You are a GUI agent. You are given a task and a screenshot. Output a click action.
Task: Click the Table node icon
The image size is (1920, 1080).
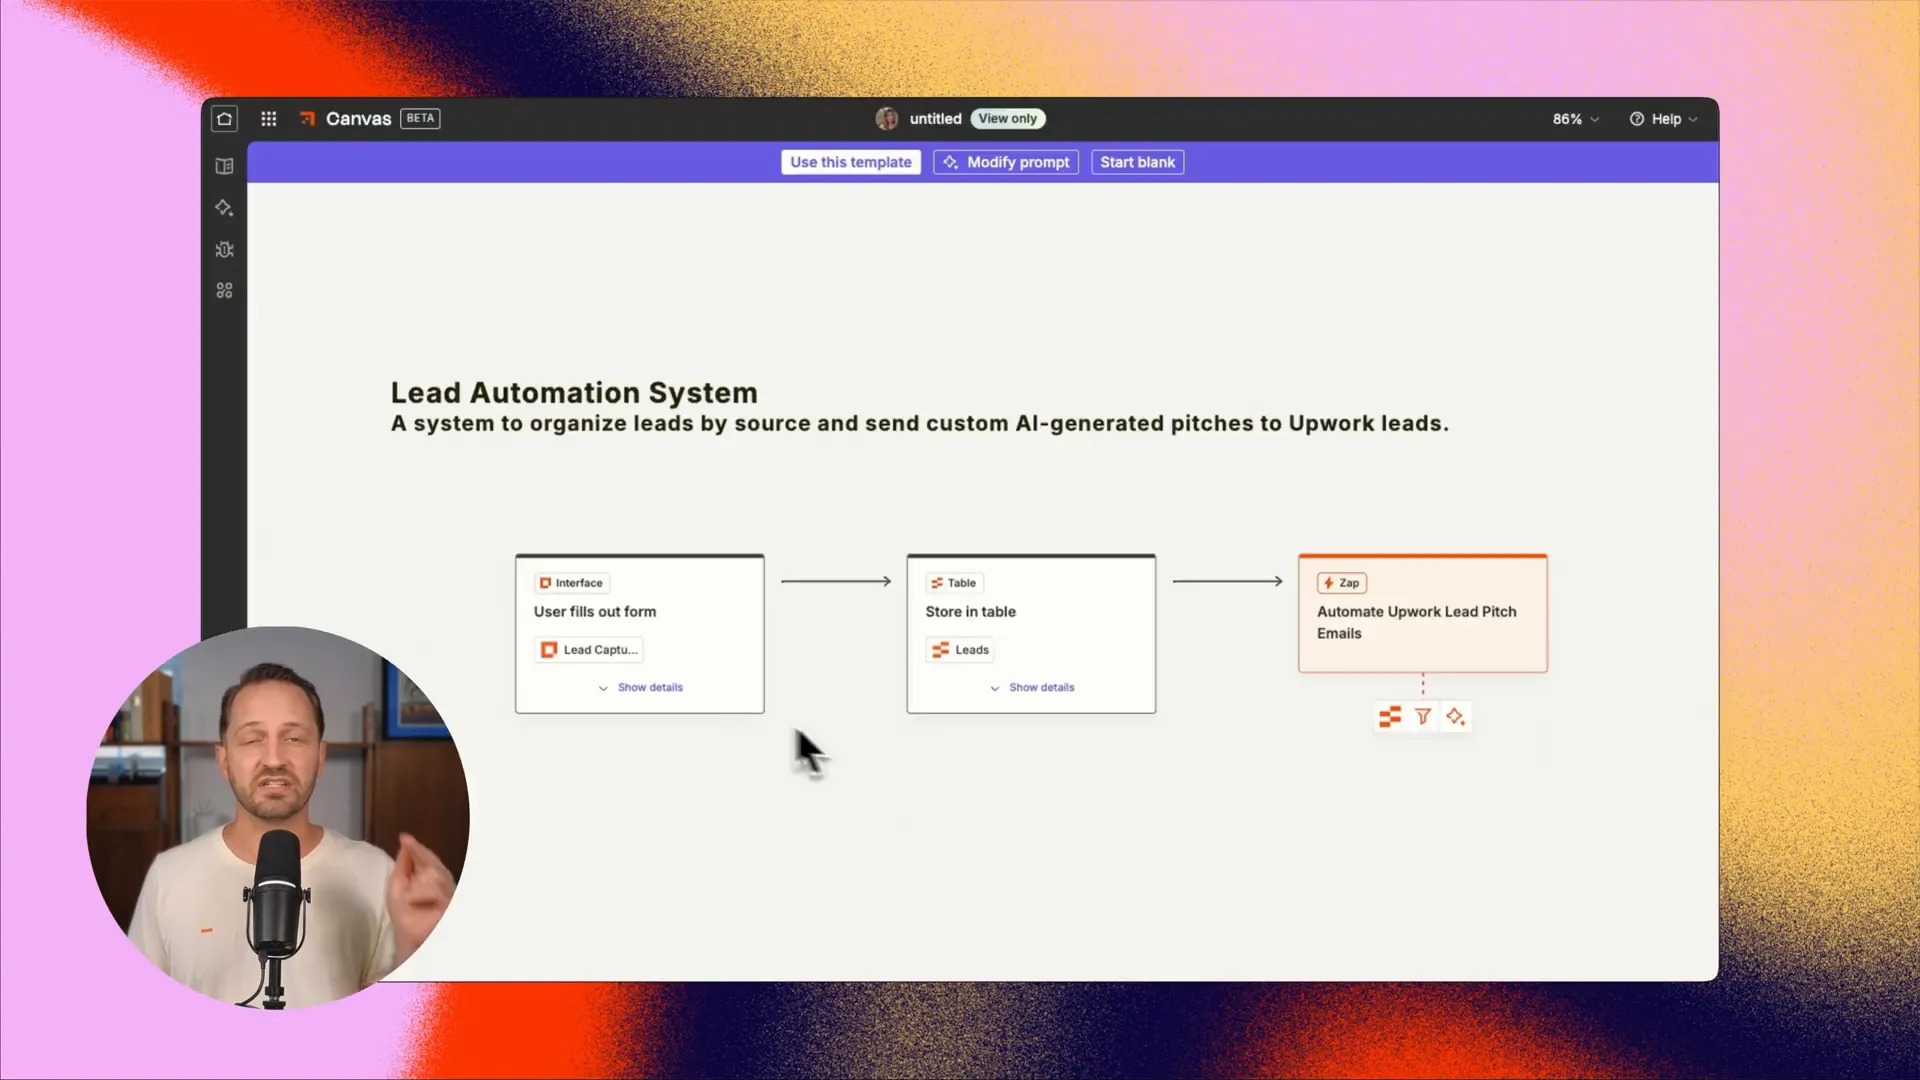938,582
